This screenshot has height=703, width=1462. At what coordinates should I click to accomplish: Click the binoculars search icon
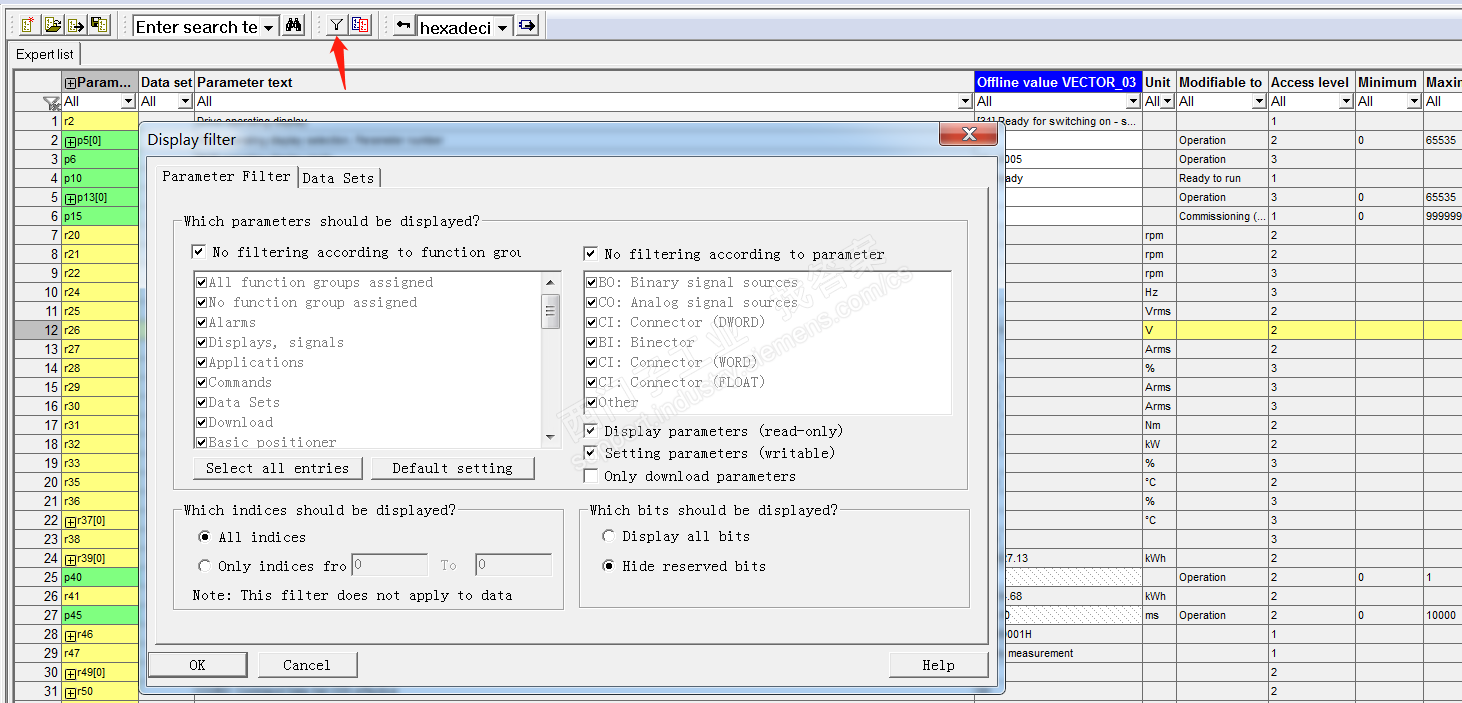coord(293,26)
